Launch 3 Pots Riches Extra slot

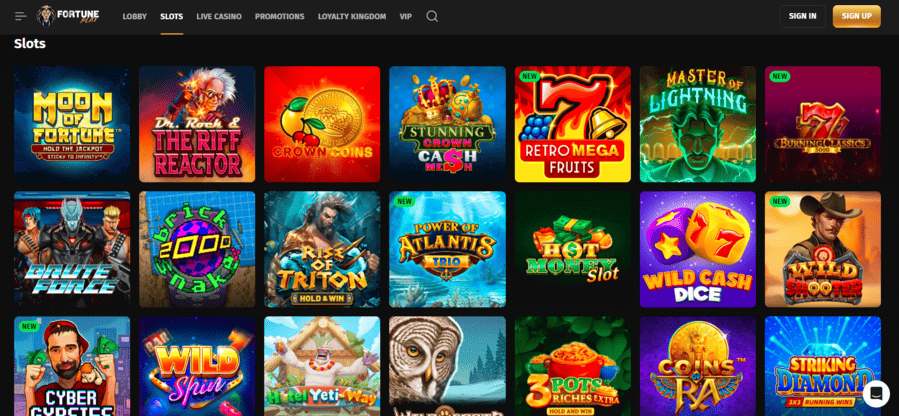[573, 366]
